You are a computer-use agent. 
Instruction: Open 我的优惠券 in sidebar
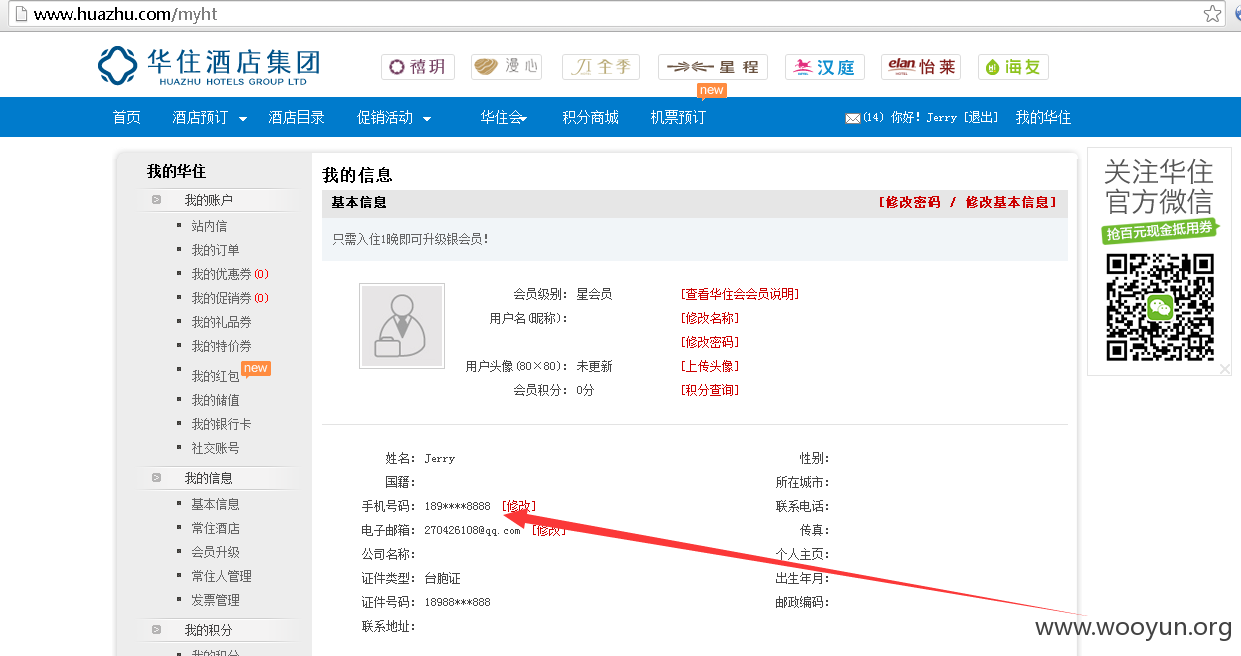(221, 274)
